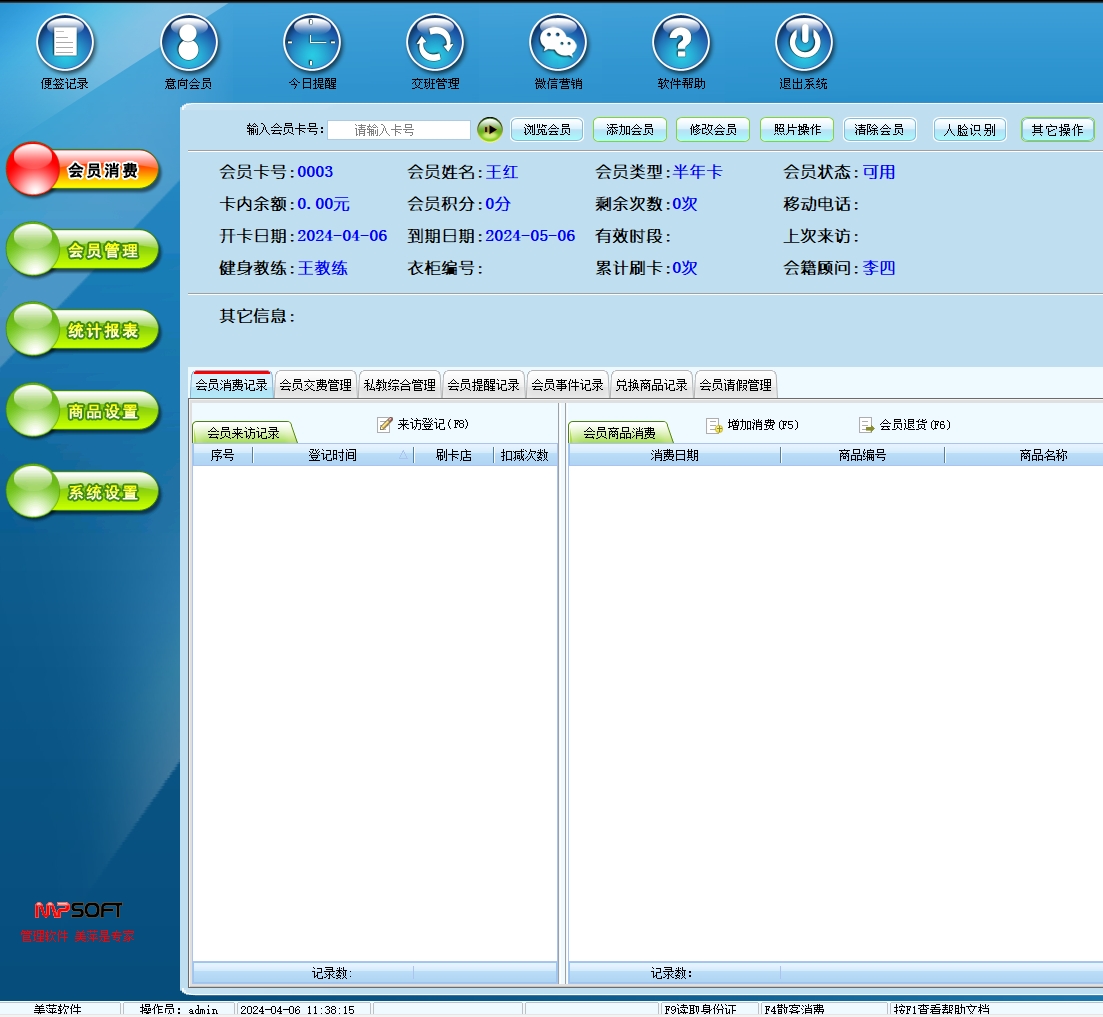Viewport: 1103px width, 1017px height.
Task: Focus the 输入会员卡号 card number field
Action: click(x=398, y=130)
